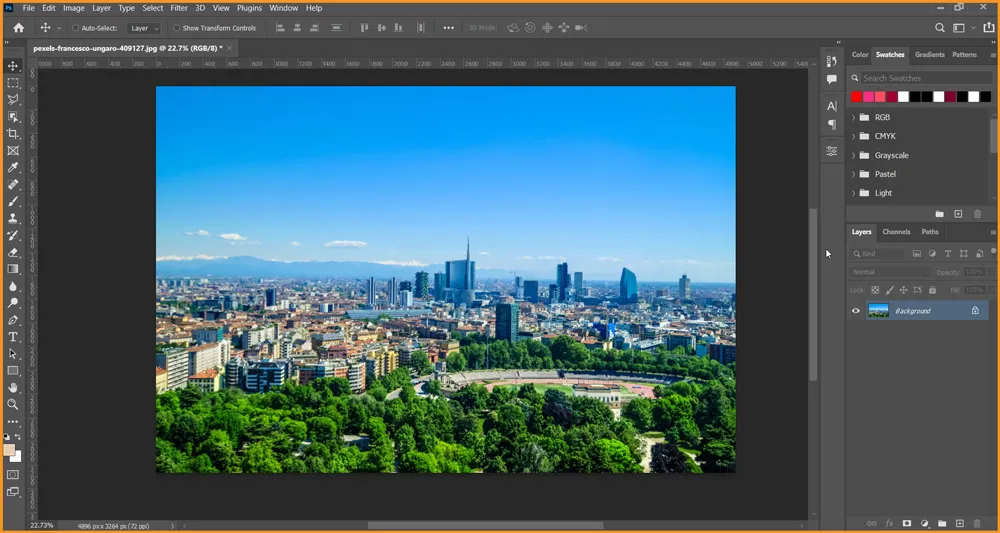Toggle lock transparent pixels in Layers panel
Screen dimensions: 1000x533
tap(875, 290)
